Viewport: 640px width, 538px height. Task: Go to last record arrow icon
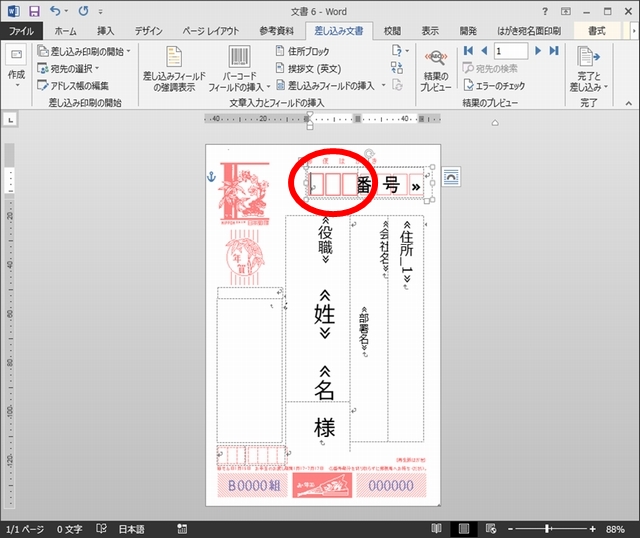pos(554,51)
